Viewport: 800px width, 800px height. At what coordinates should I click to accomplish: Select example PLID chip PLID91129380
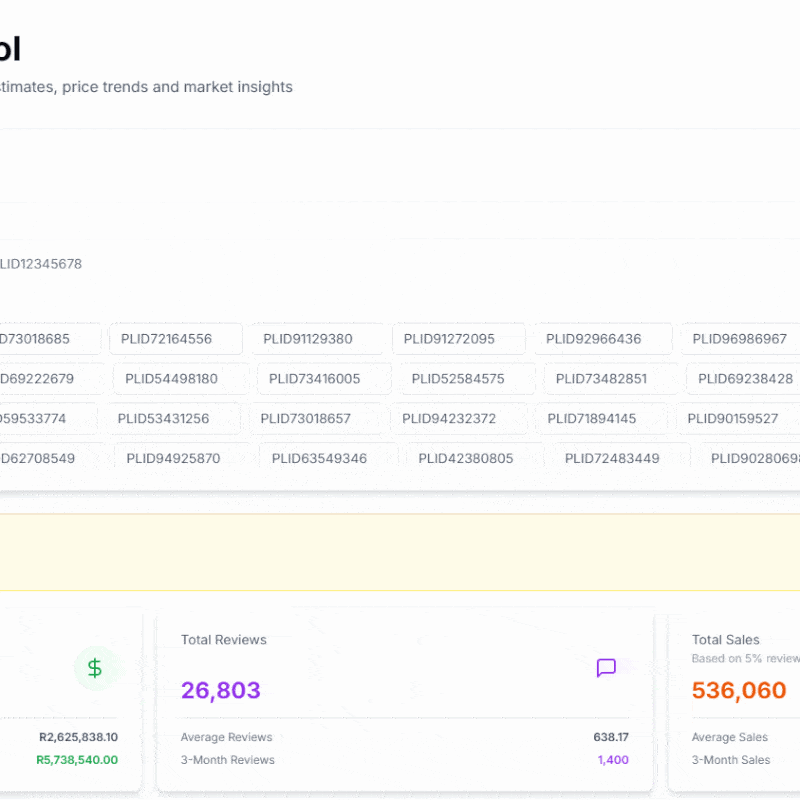click(x=317, y=339)
